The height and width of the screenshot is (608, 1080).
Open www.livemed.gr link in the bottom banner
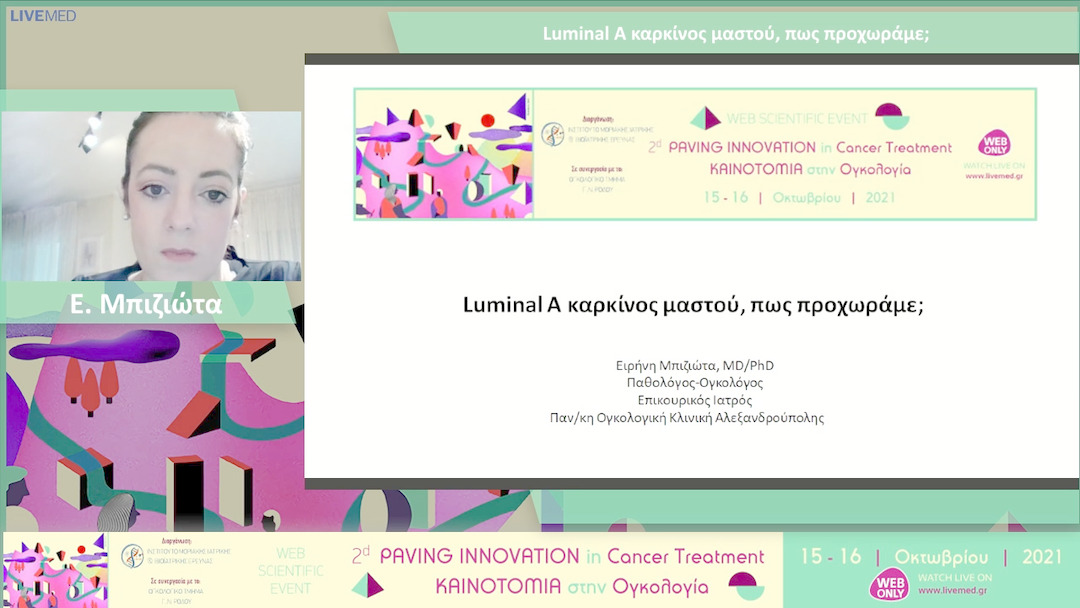coord(953,590)
